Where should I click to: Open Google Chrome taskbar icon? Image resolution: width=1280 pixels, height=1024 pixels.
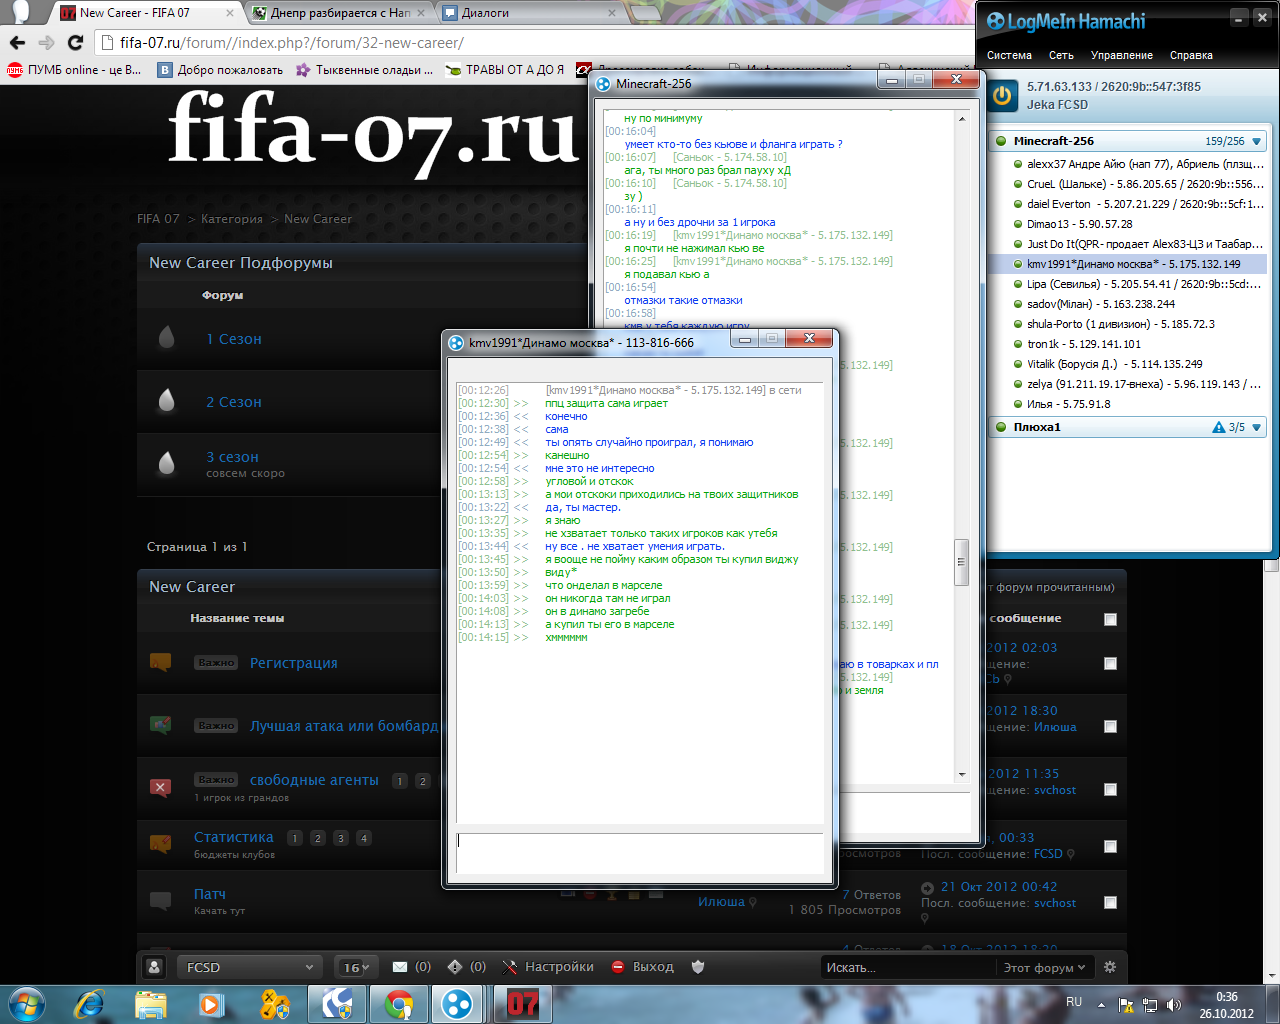point(399,1004)
